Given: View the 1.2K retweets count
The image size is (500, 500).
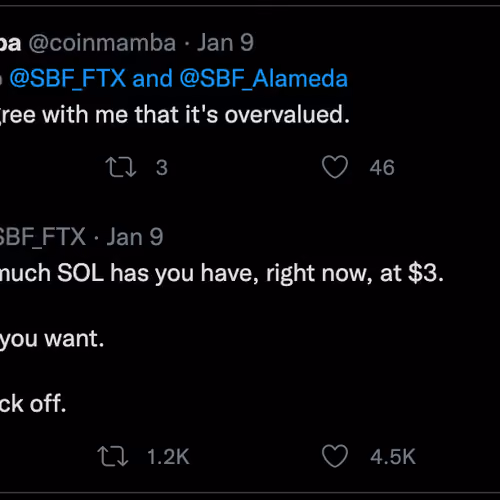Looking at the screenshot, I should pyautogui.click(x=168, y=457).
